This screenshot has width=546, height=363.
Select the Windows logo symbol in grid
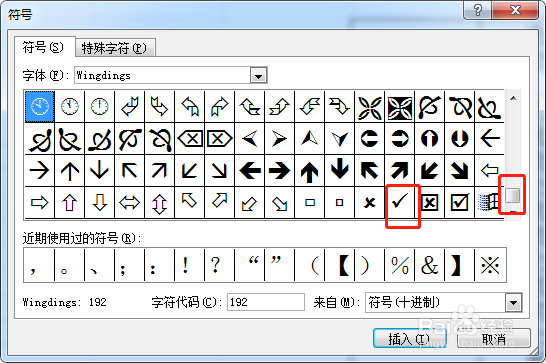[x=489, y=202]
